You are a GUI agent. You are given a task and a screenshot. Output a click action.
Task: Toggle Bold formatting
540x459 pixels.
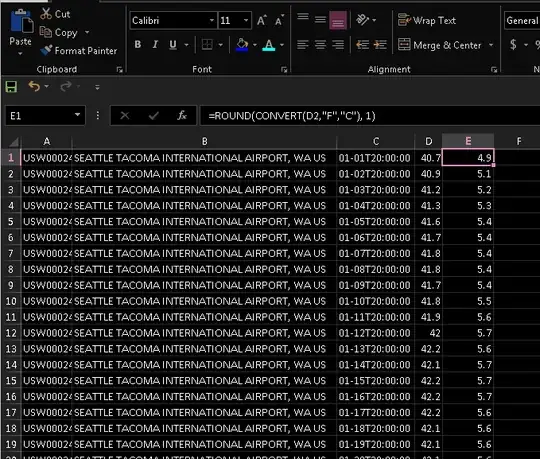(138, 44)
